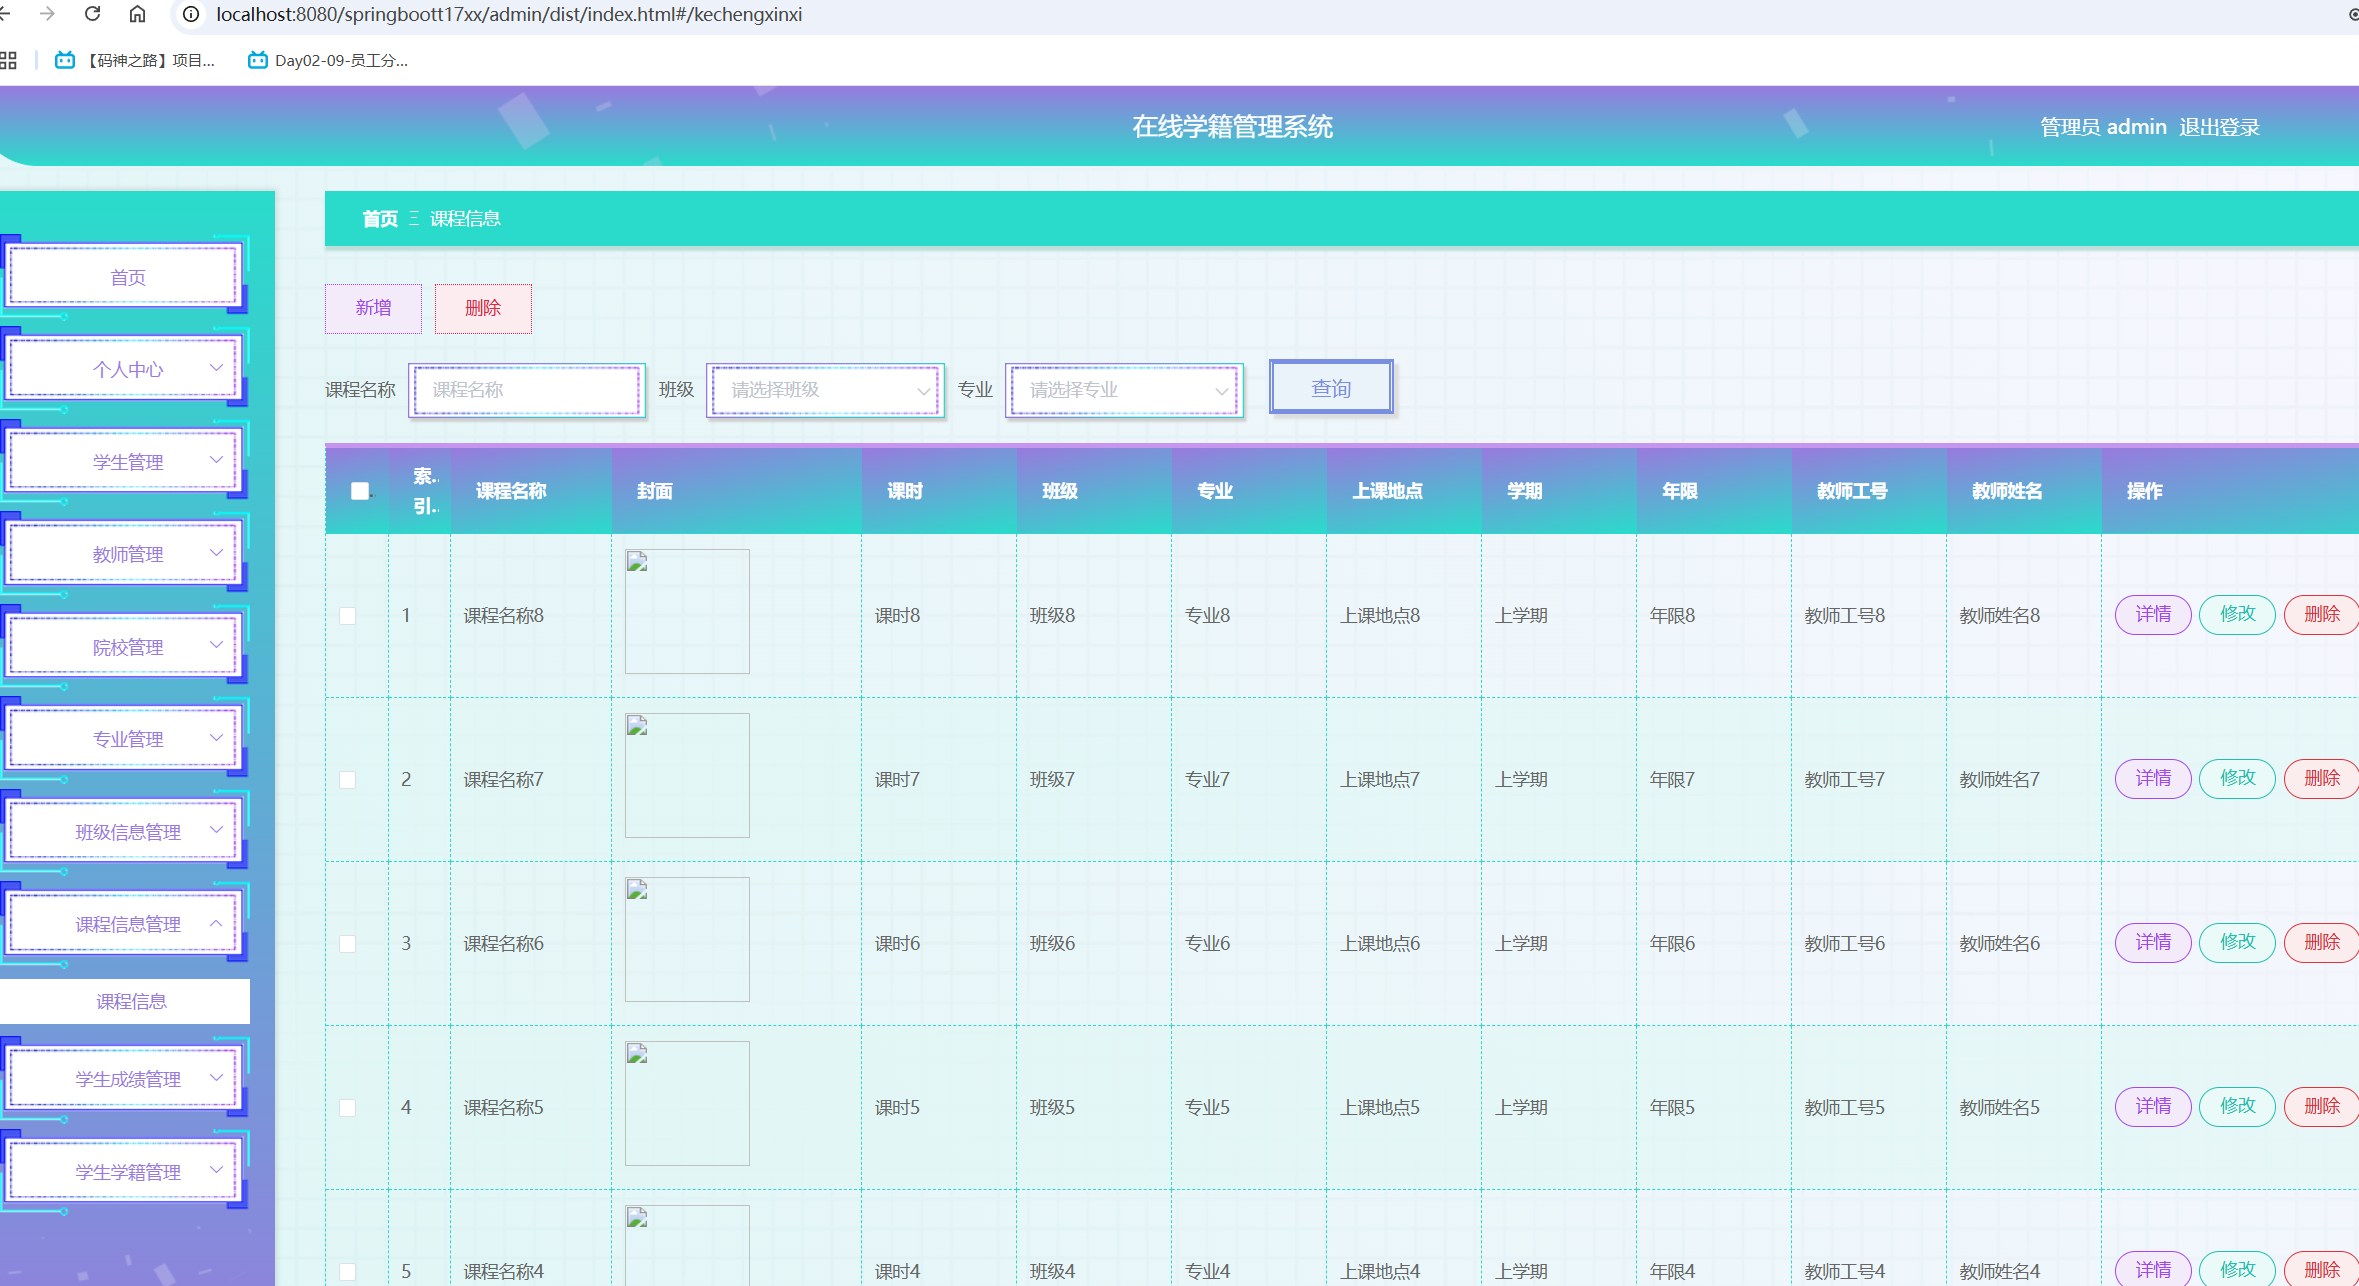Click cell text 教师工号8
The width and height of the screenshot is (2359, 1286).
point(1844,616)
